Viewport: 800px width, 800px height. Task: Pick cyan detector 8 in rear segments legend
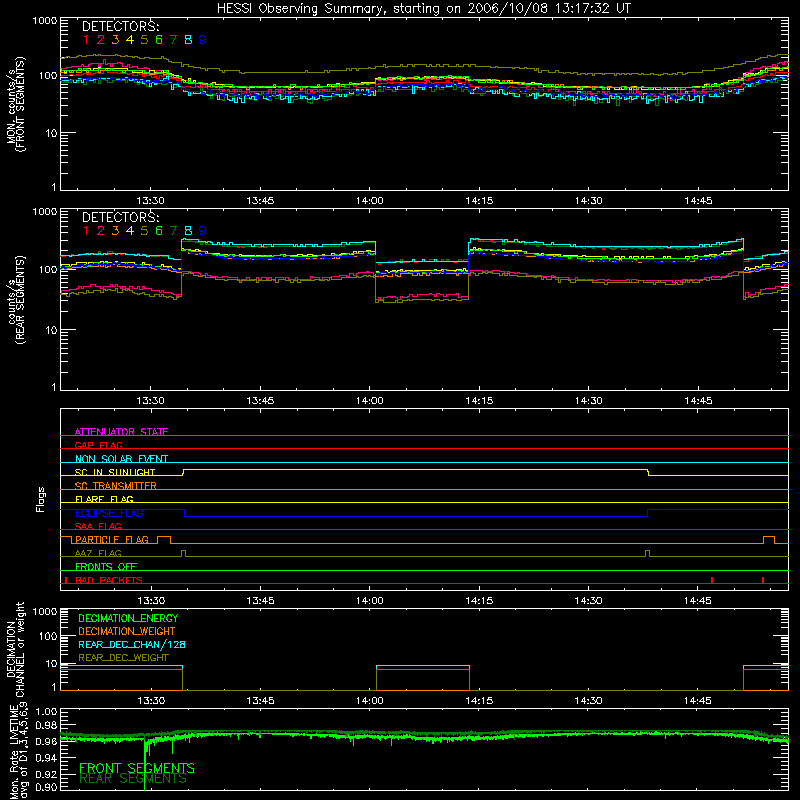(x=188, y=231)
